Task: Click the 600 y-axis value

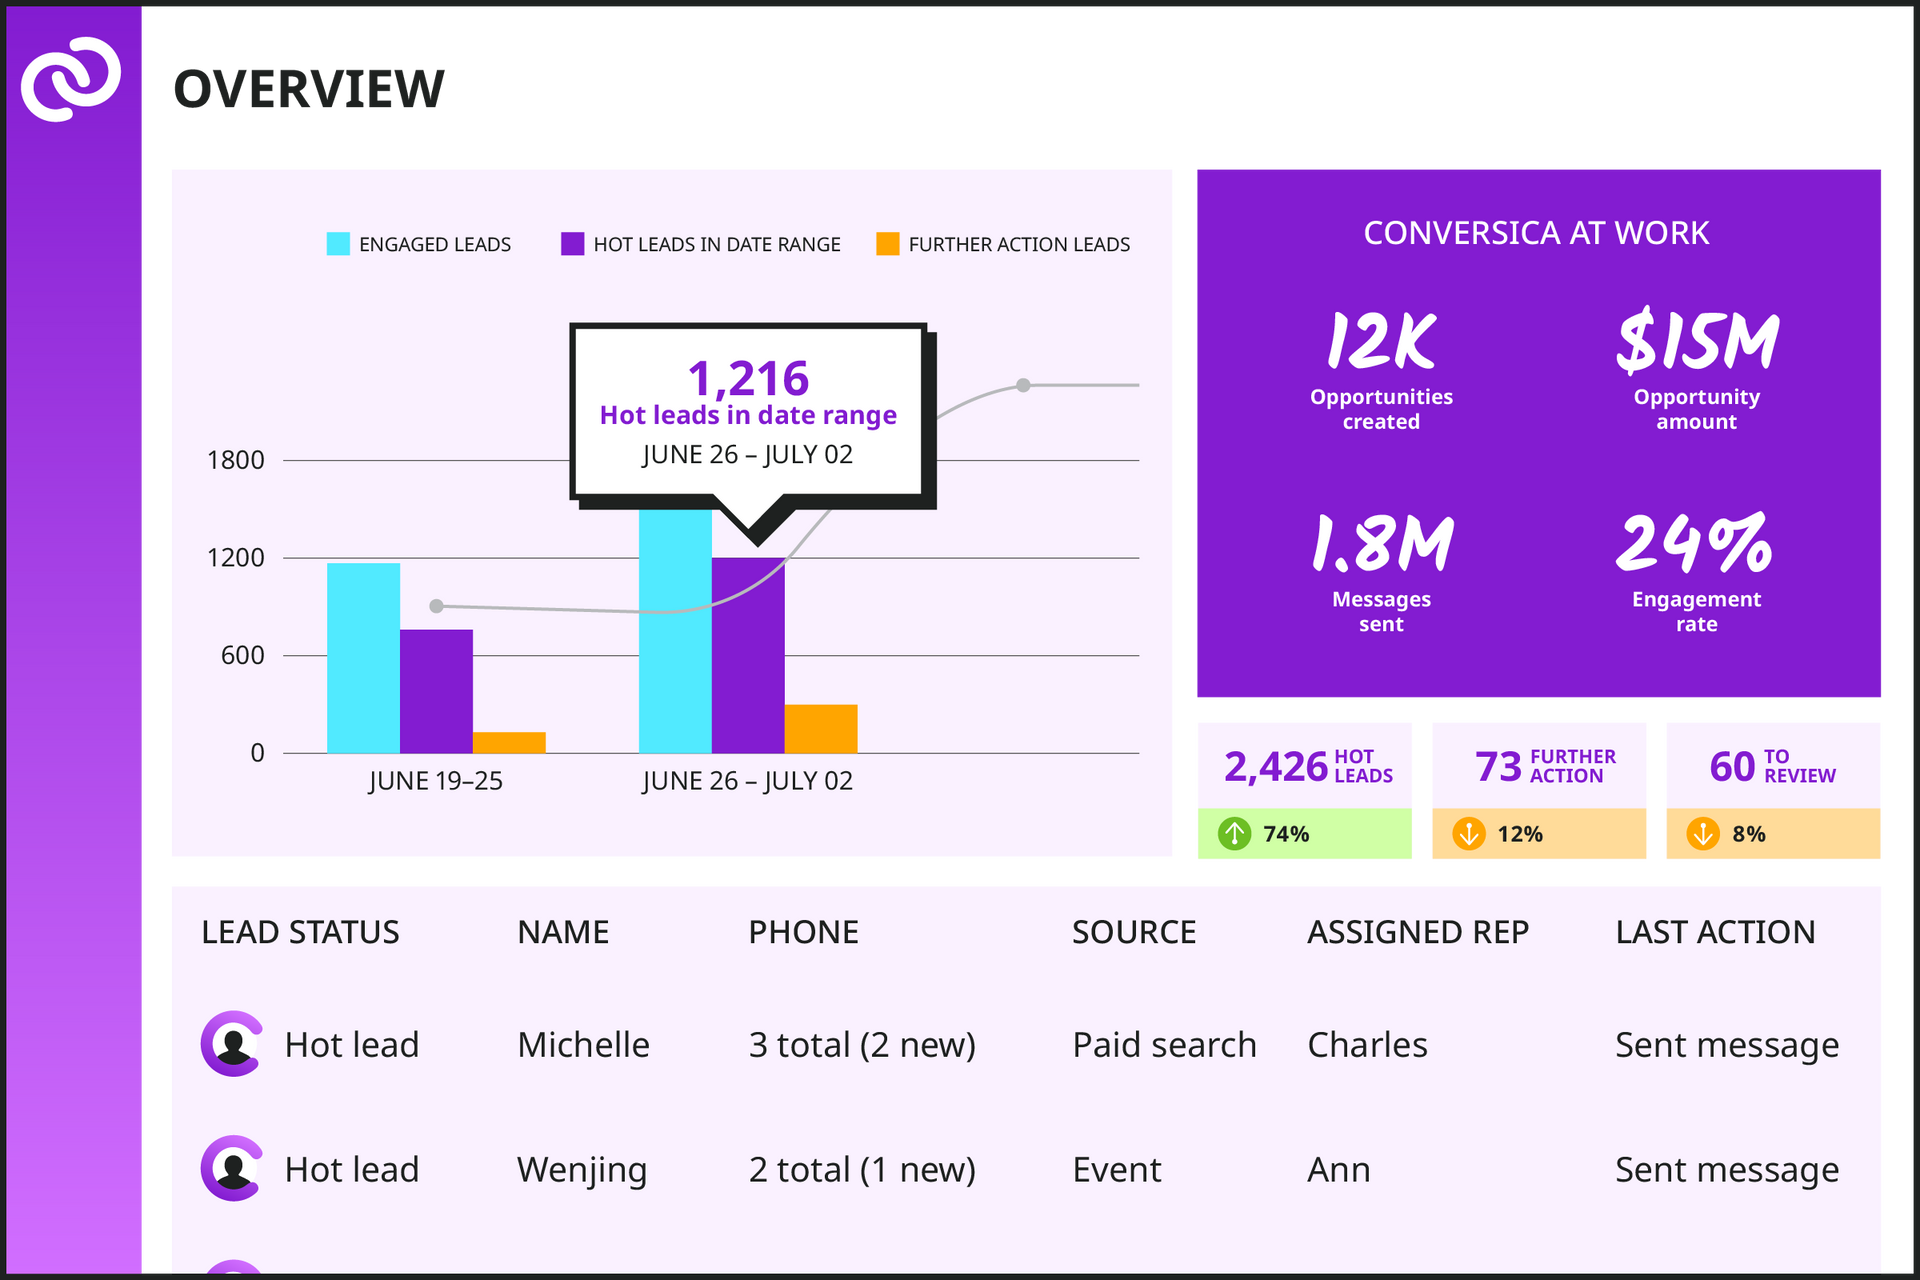Action: [x=243, y=655]
